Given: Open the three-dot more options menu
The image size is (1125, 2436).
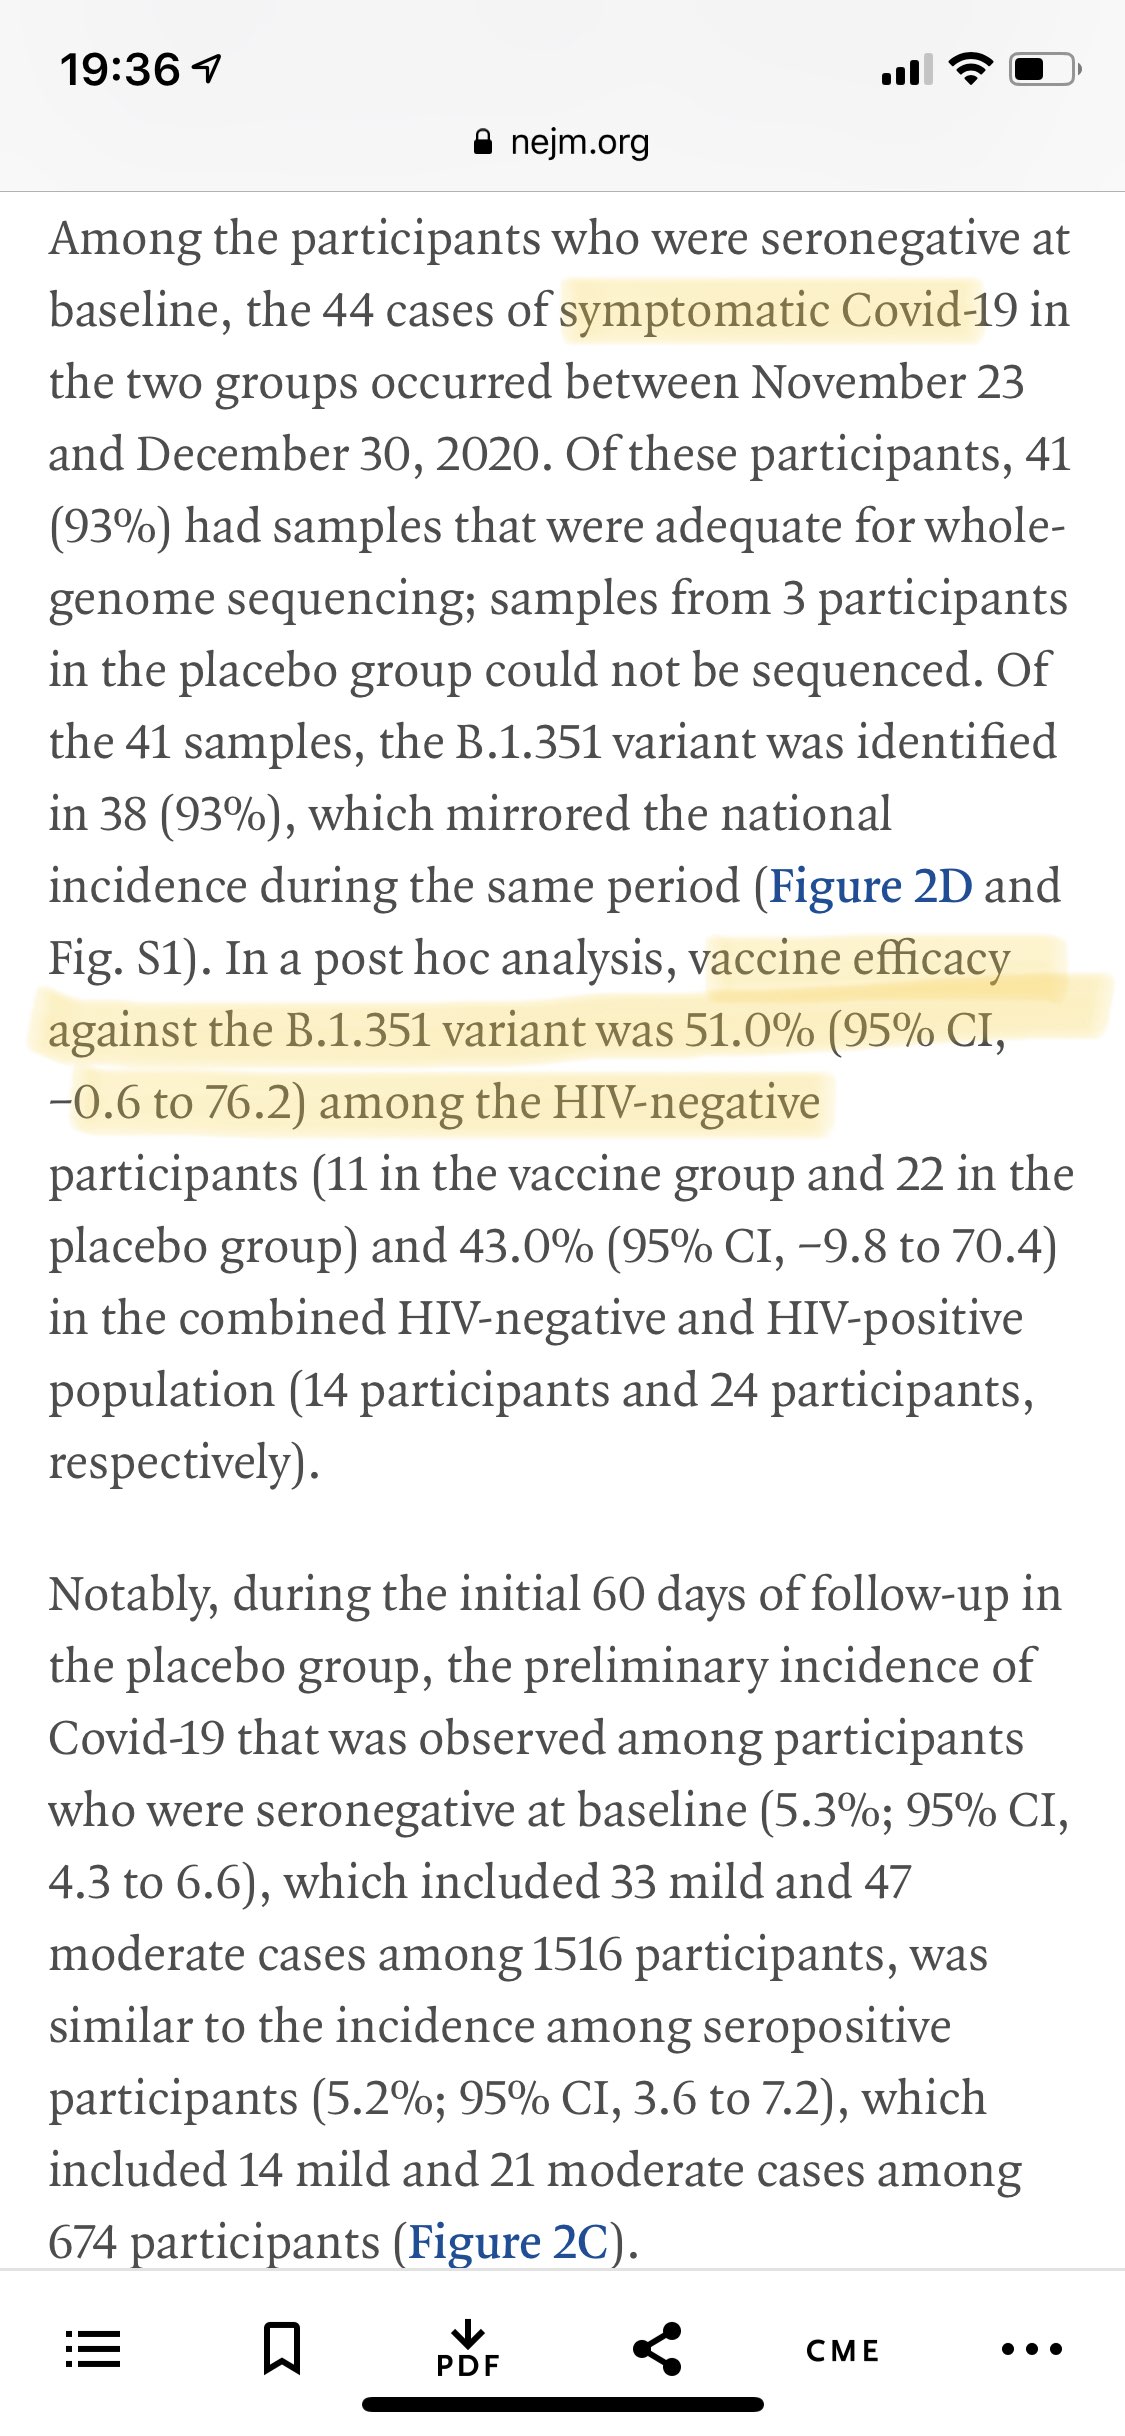Looking at the screenshot, I should [1031, 2349].
